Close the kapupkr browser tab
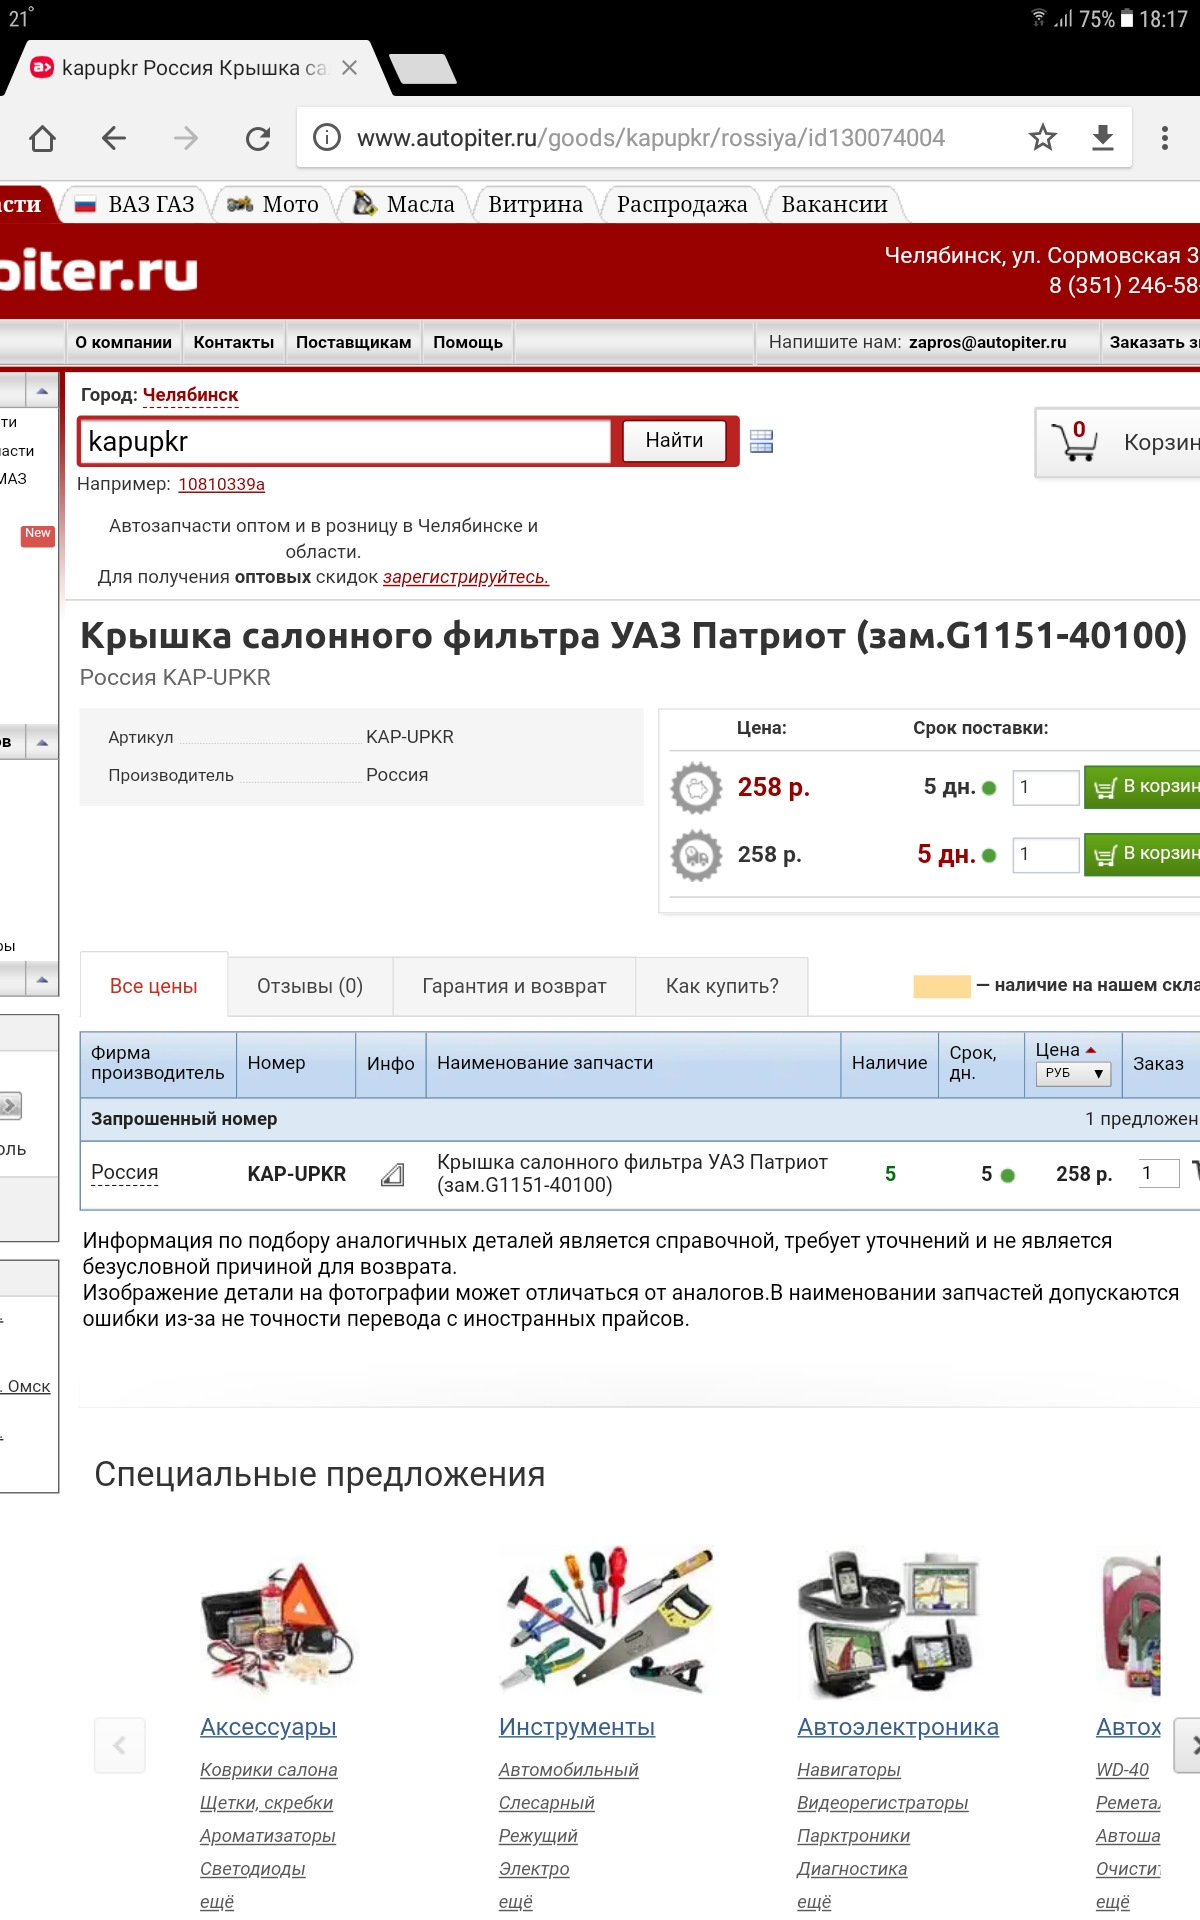 tap(349, 68)
